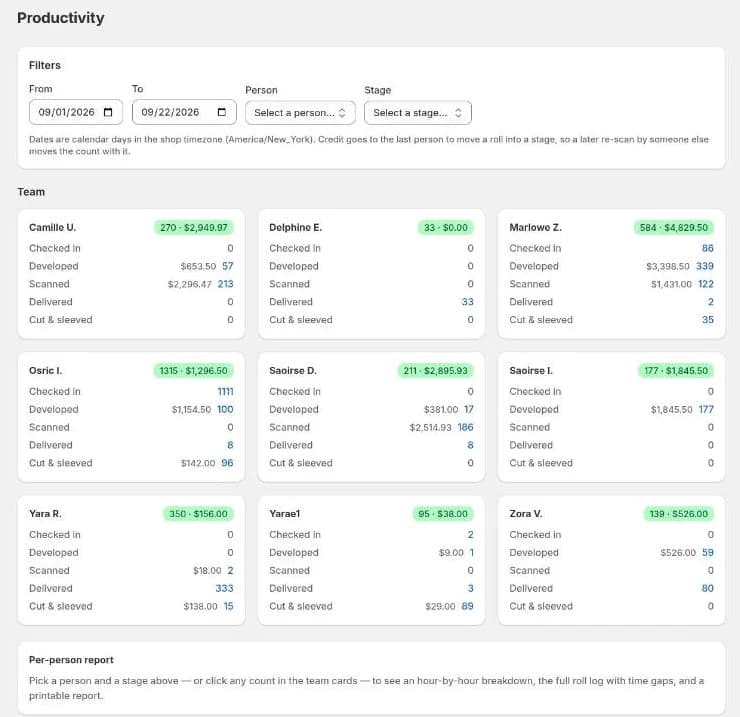This screenshot has width=740, height=717.
Task: Open Yara R. Delivered count 333
Action: click(225, 589)
